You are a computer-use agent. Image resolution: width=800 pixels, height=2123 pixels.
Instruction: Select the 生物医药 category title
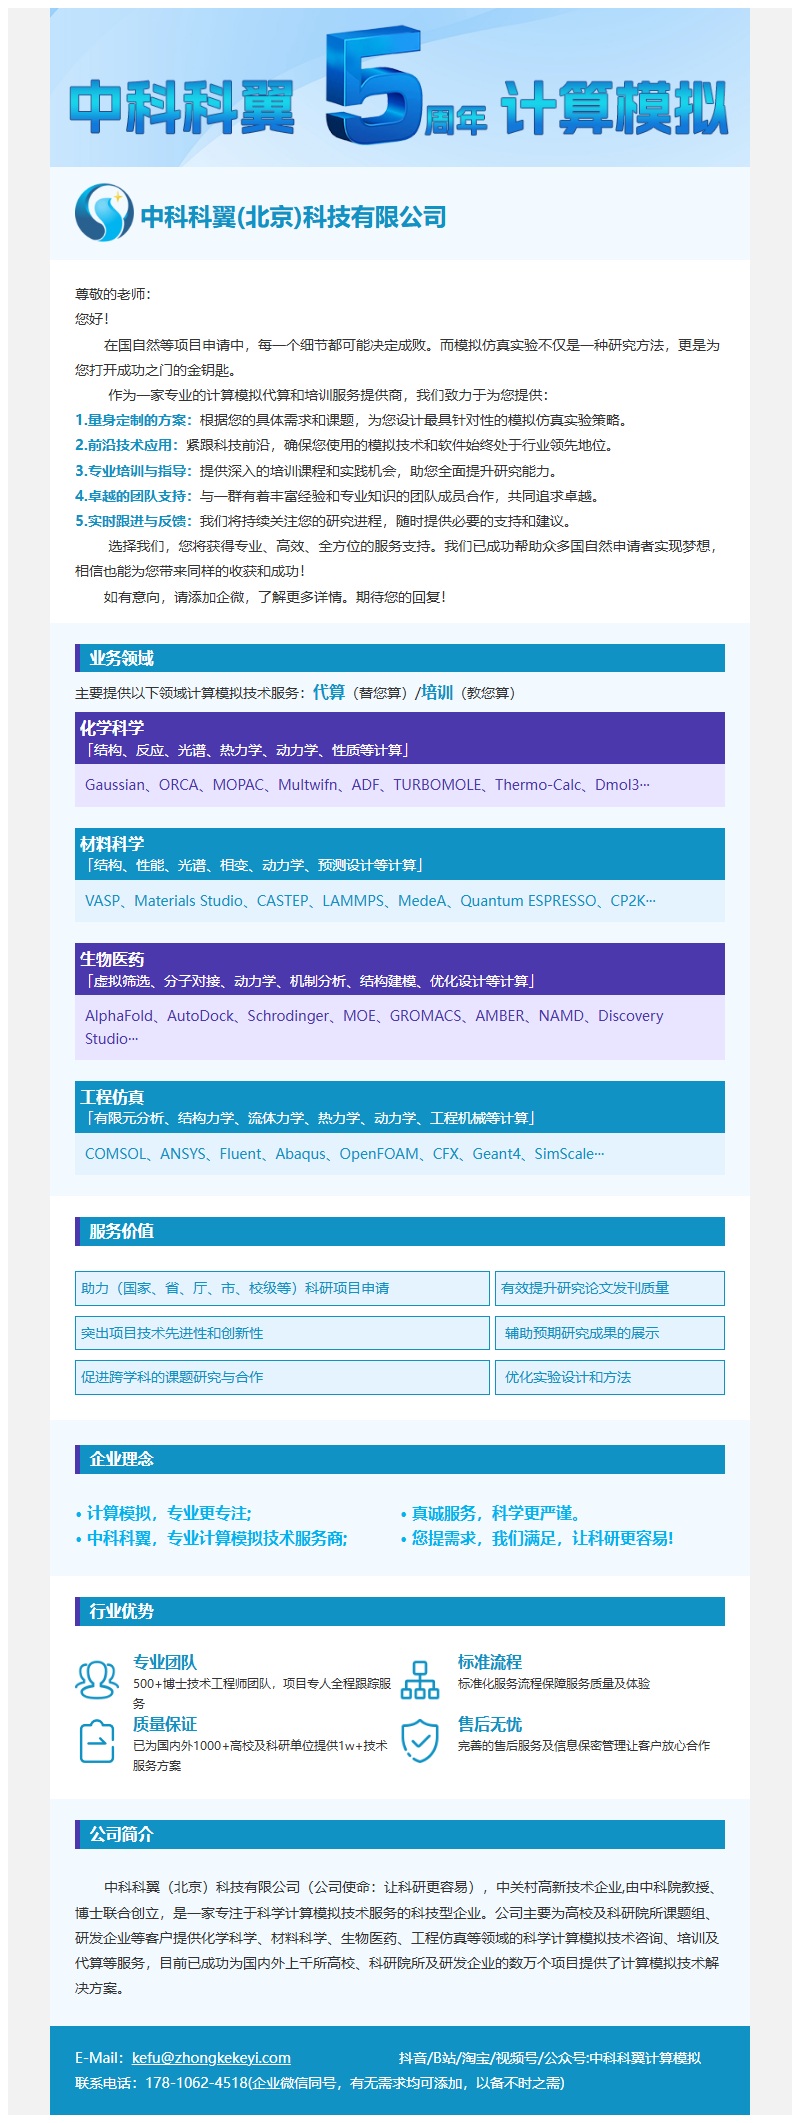[x=112, y=958]
